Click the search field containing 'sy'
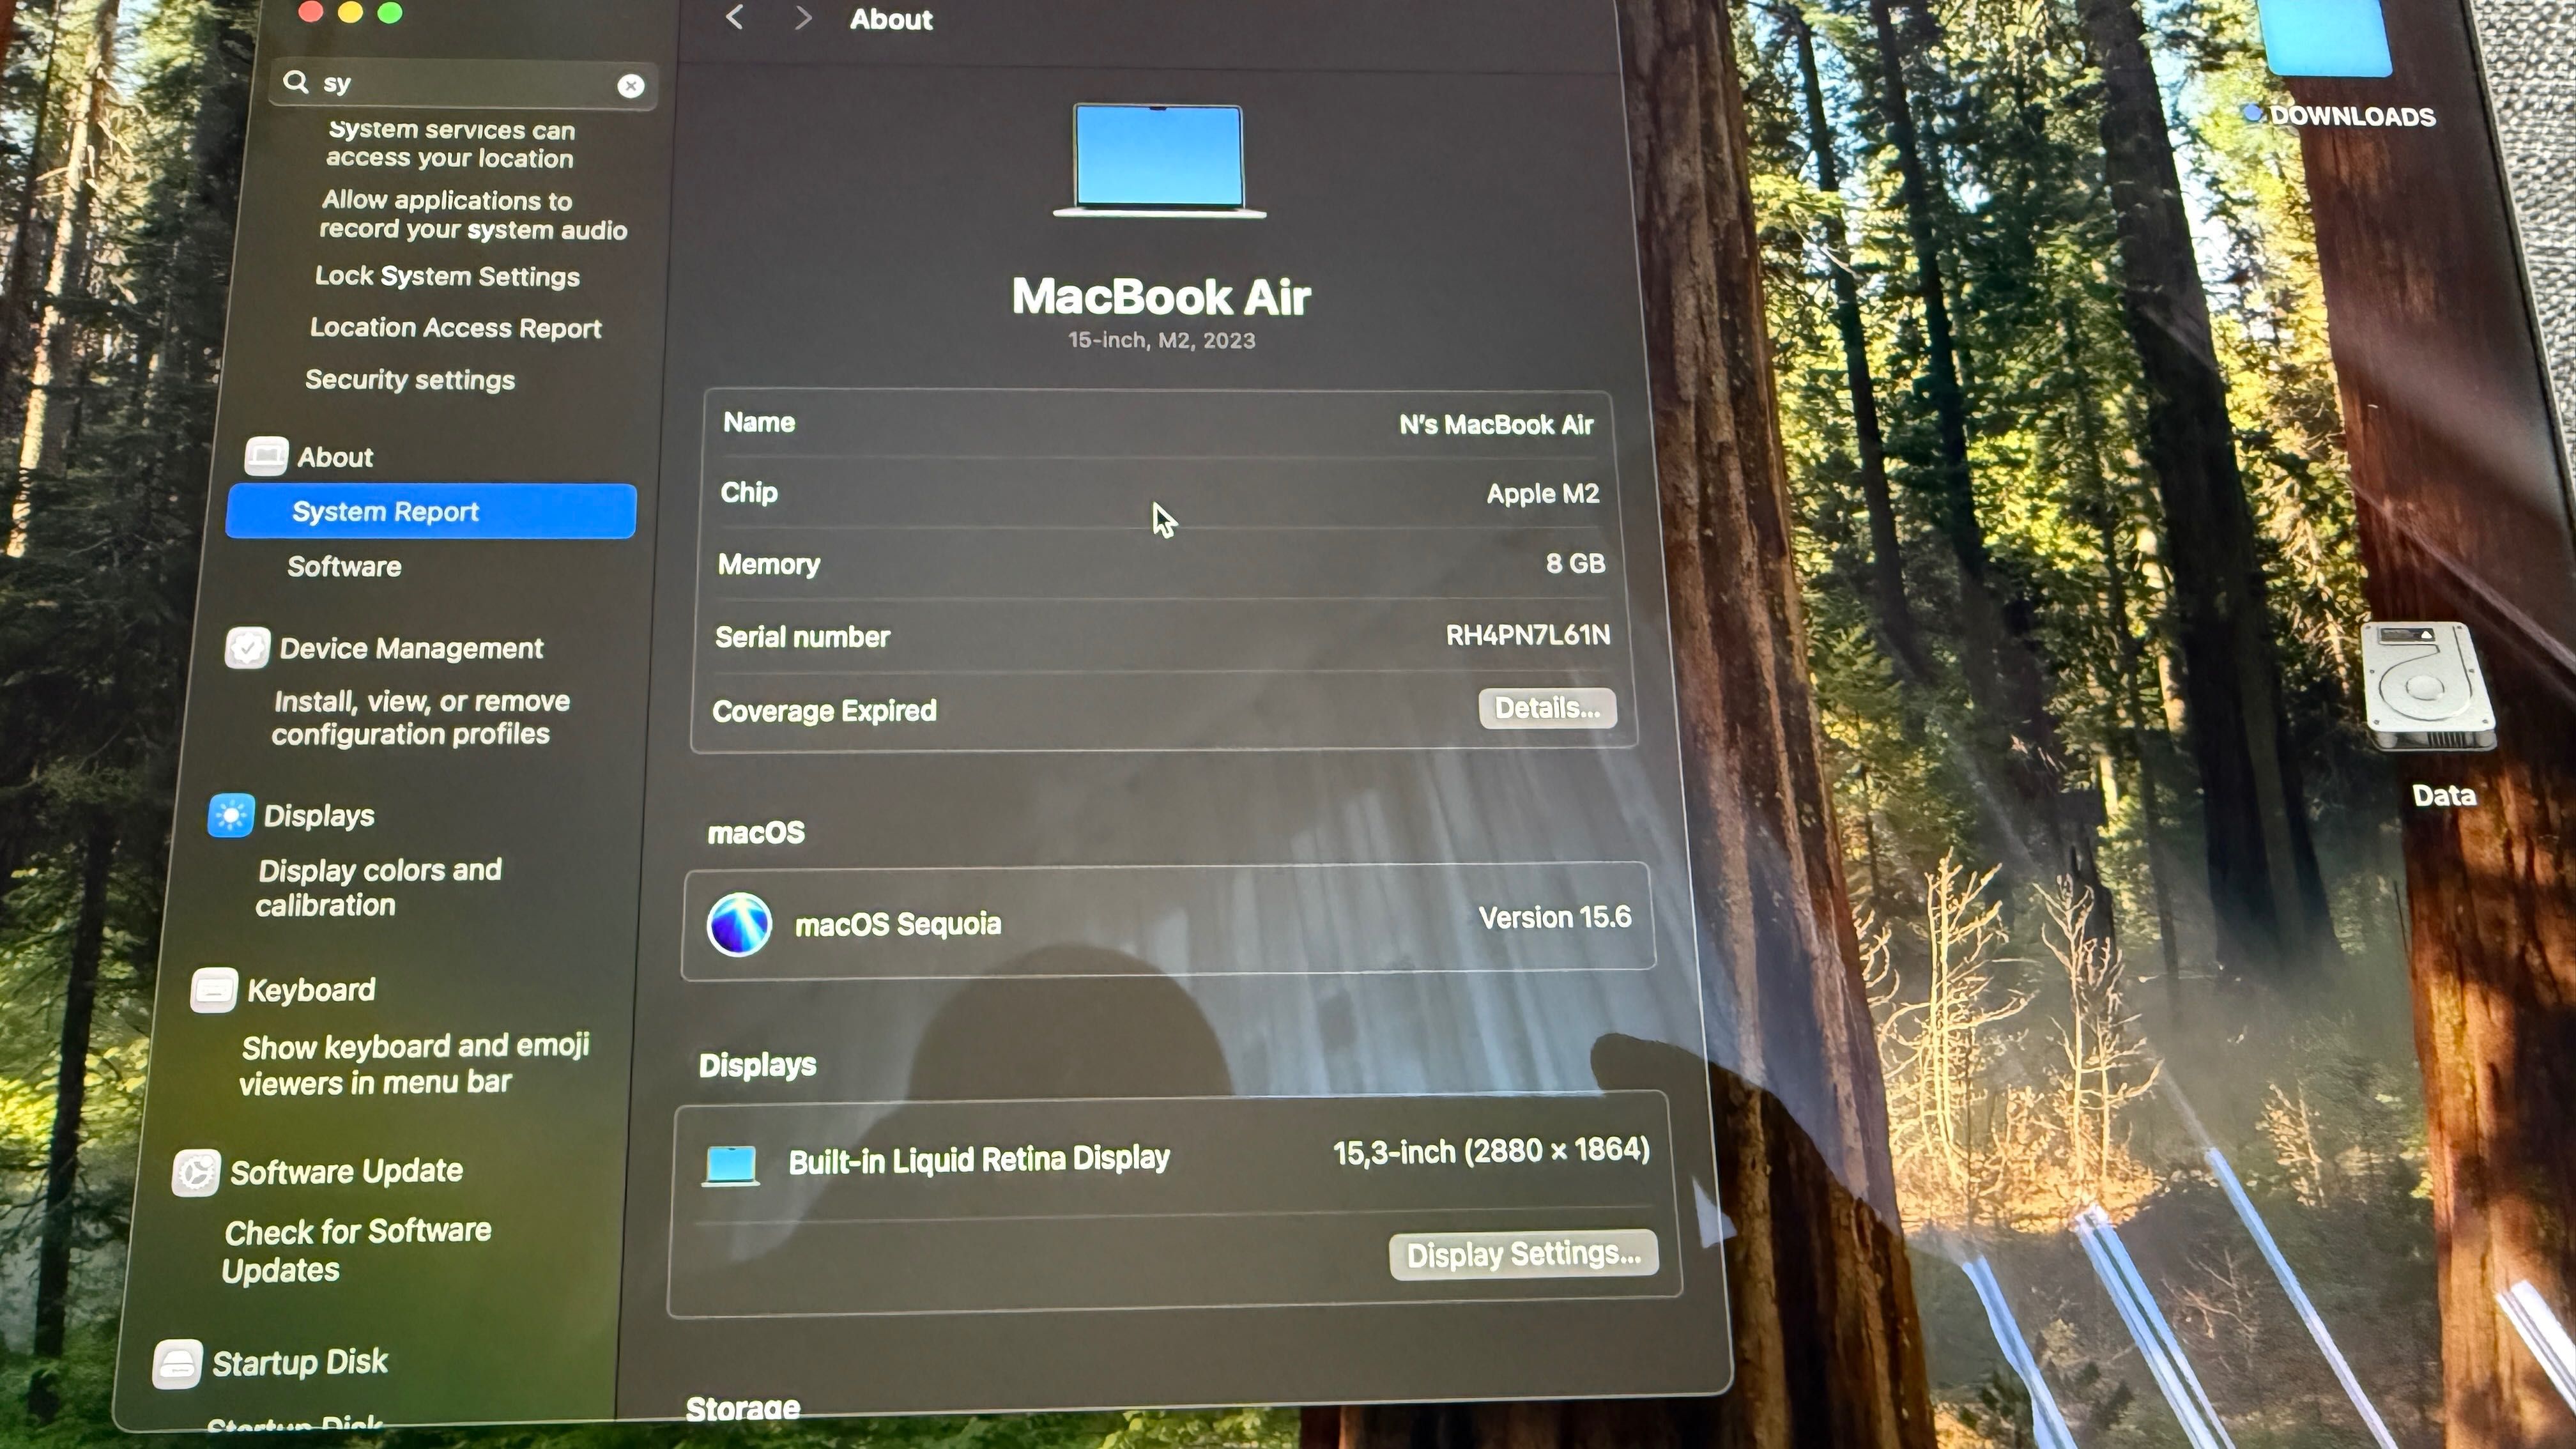The height and width of the screenshot is (1449, 2576). click(x=463, y=84)
